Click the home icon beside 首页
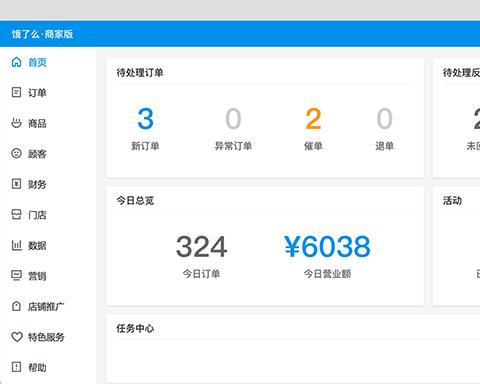480x384 pixels. [x=16, y=62]
